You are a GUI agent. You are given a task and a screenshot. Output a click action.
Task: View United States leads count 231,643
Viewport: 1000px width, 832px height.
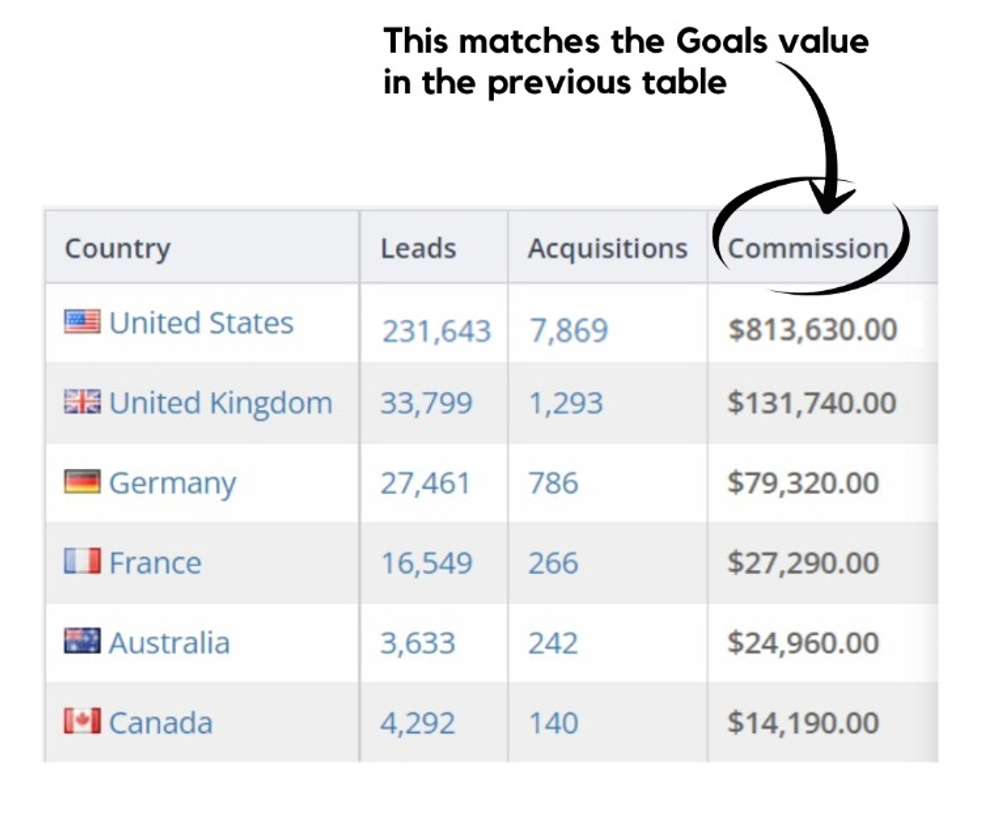[435, 331]
